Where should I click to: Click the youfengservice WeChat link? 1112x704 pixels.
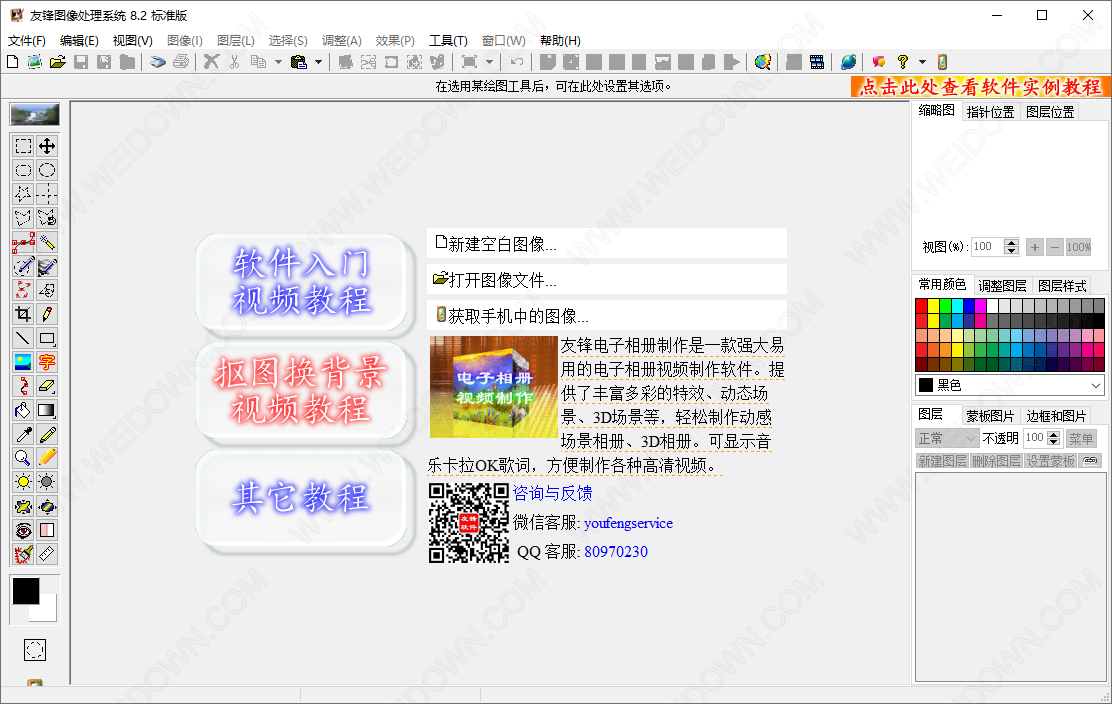pos(628,523)
